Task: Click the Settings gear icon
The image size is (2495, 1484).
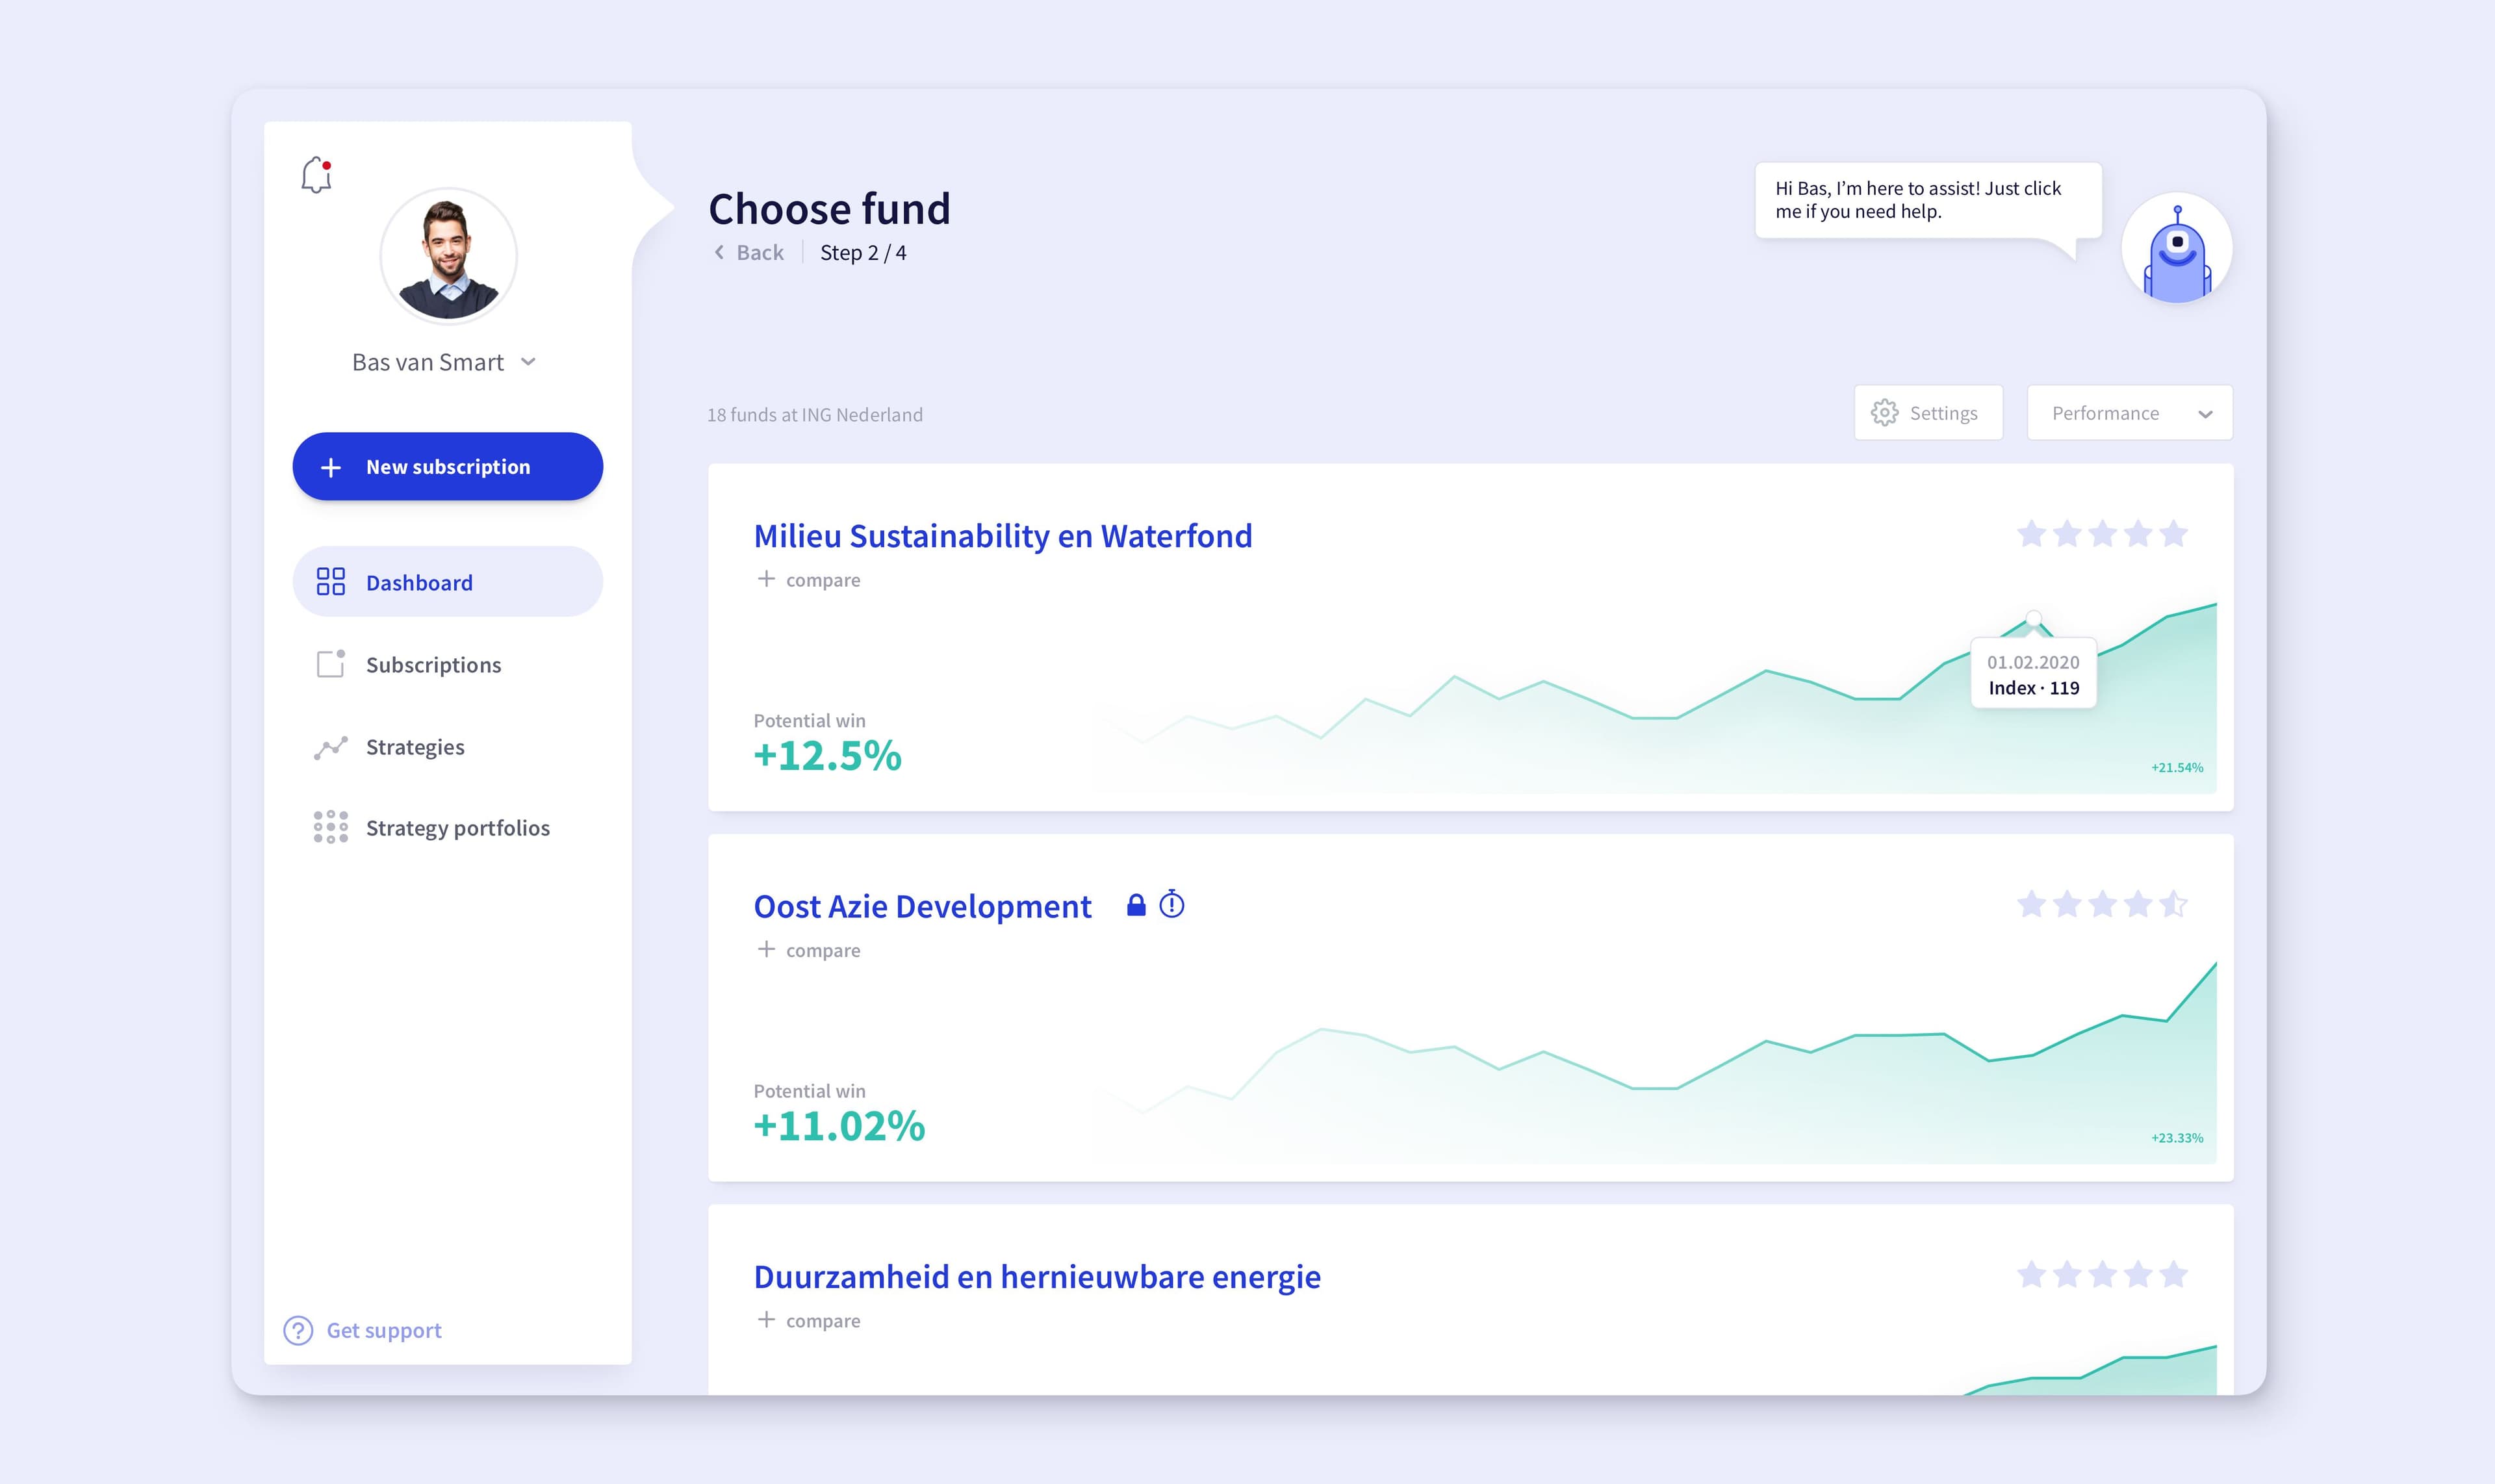Action: [x=1884, y=413]
